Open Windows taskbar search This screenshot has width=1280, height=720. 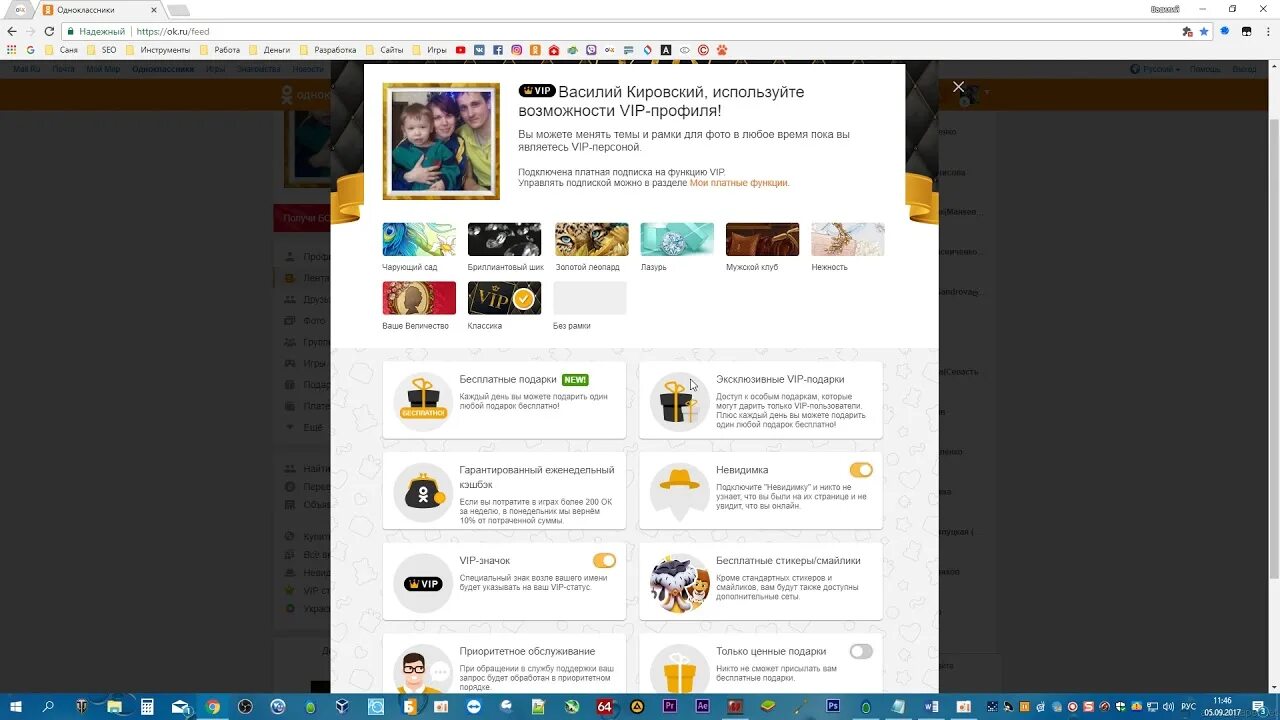pos(48,706)
